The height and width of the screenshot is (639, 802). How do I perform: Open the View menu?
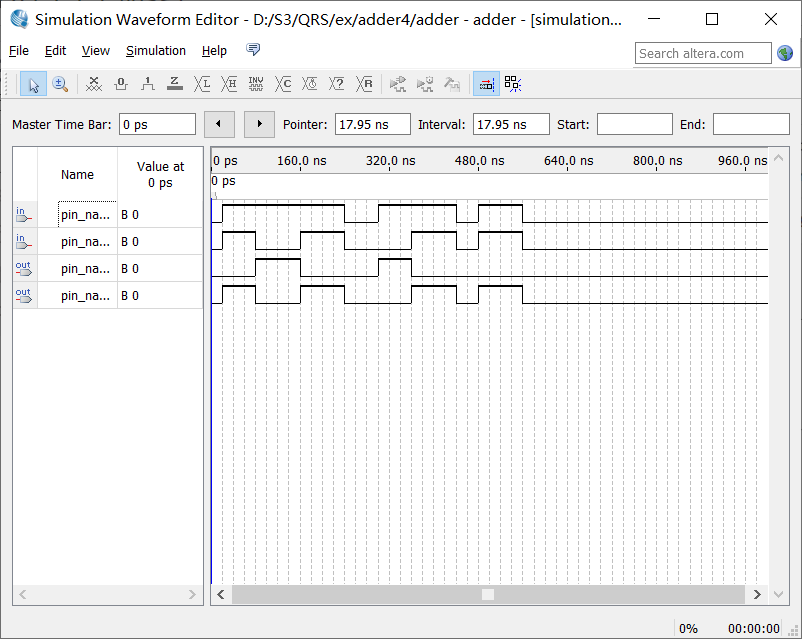click(x=96, y=51)
